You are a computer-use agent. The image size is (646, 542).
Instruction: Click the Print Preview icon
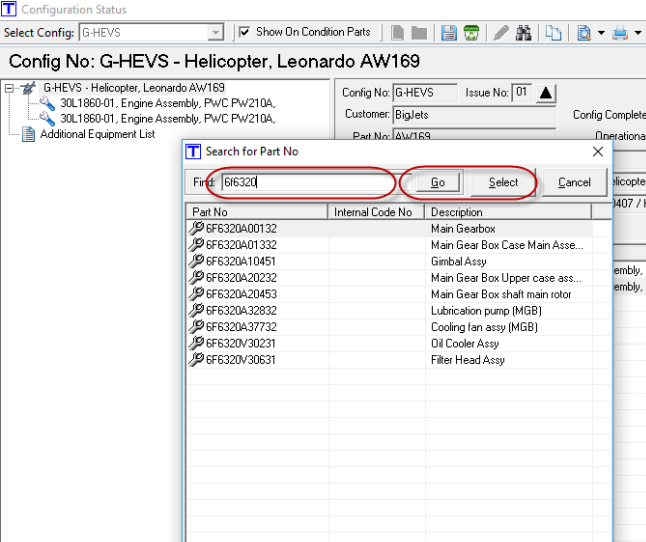[584, 33]
